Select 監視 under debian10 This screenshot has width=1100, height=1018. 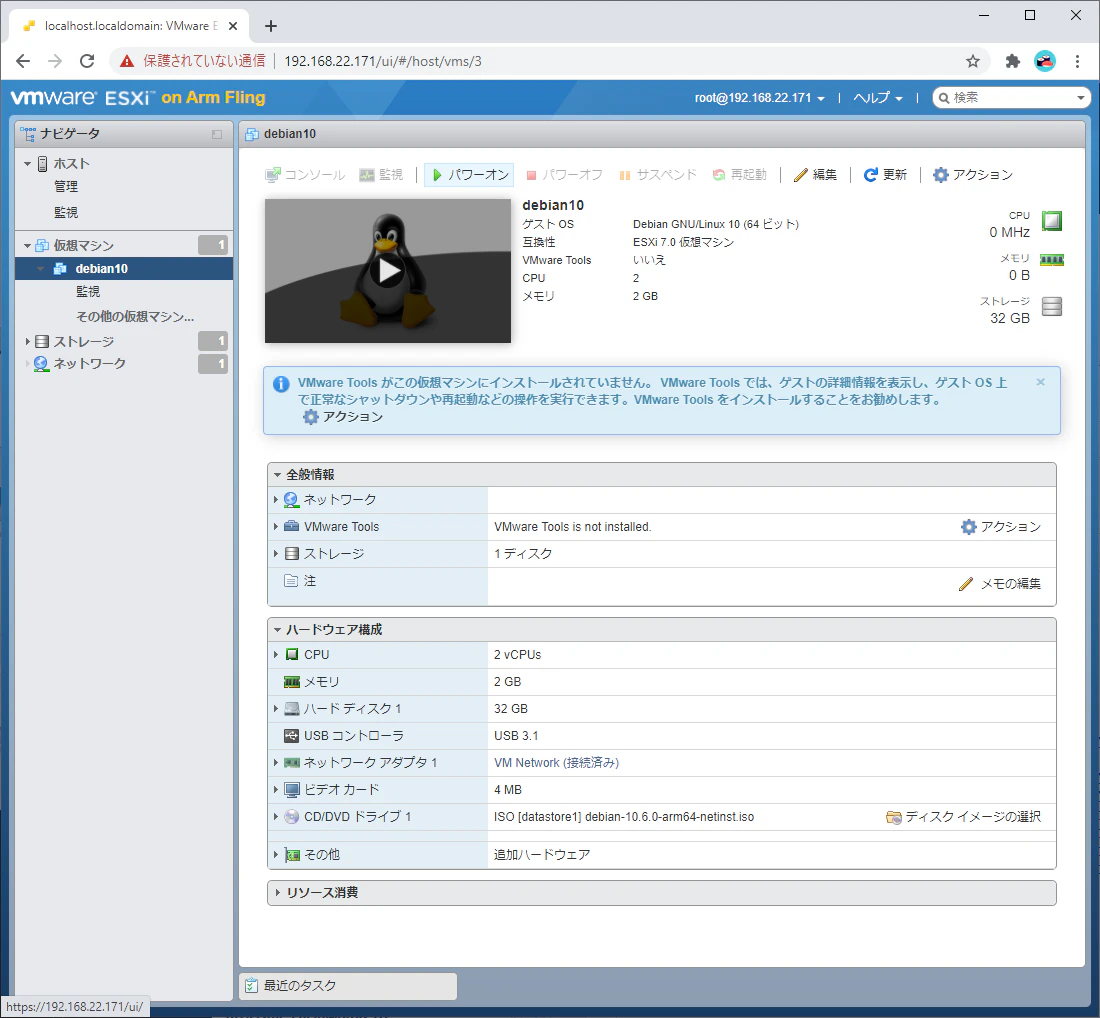(x=88, y=291)
